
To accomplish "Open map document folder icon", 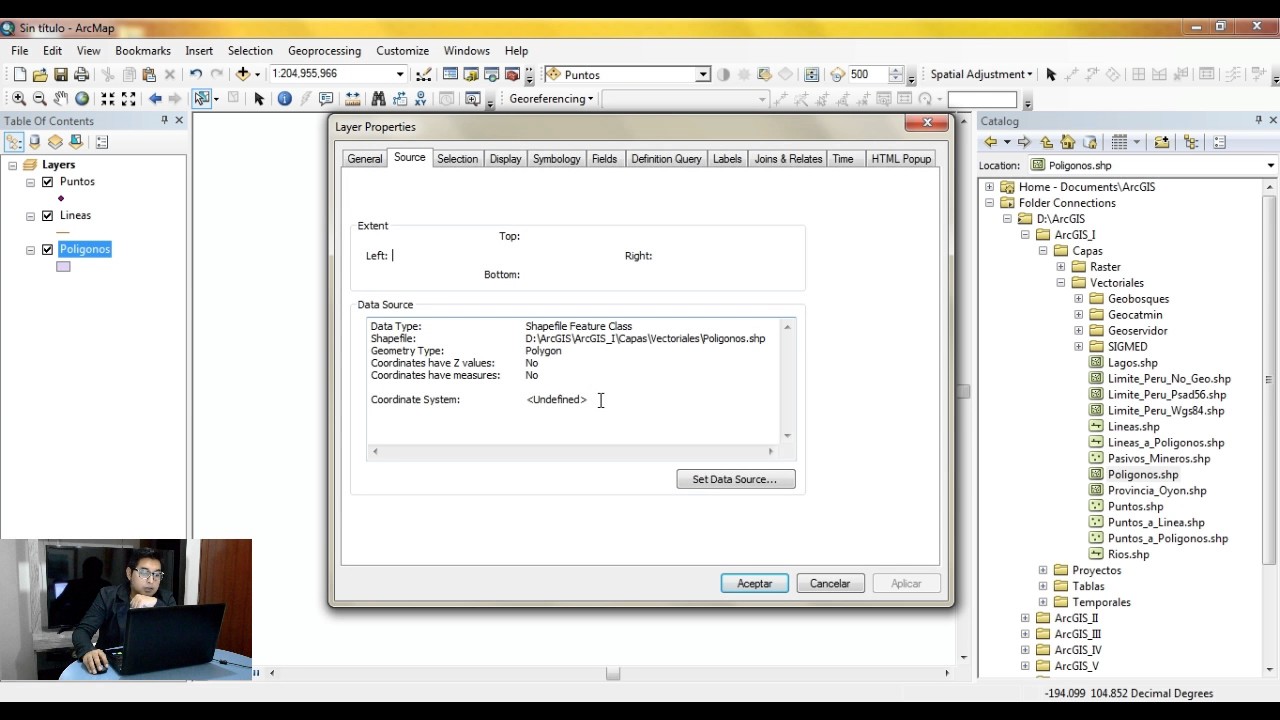I will 40,74.
